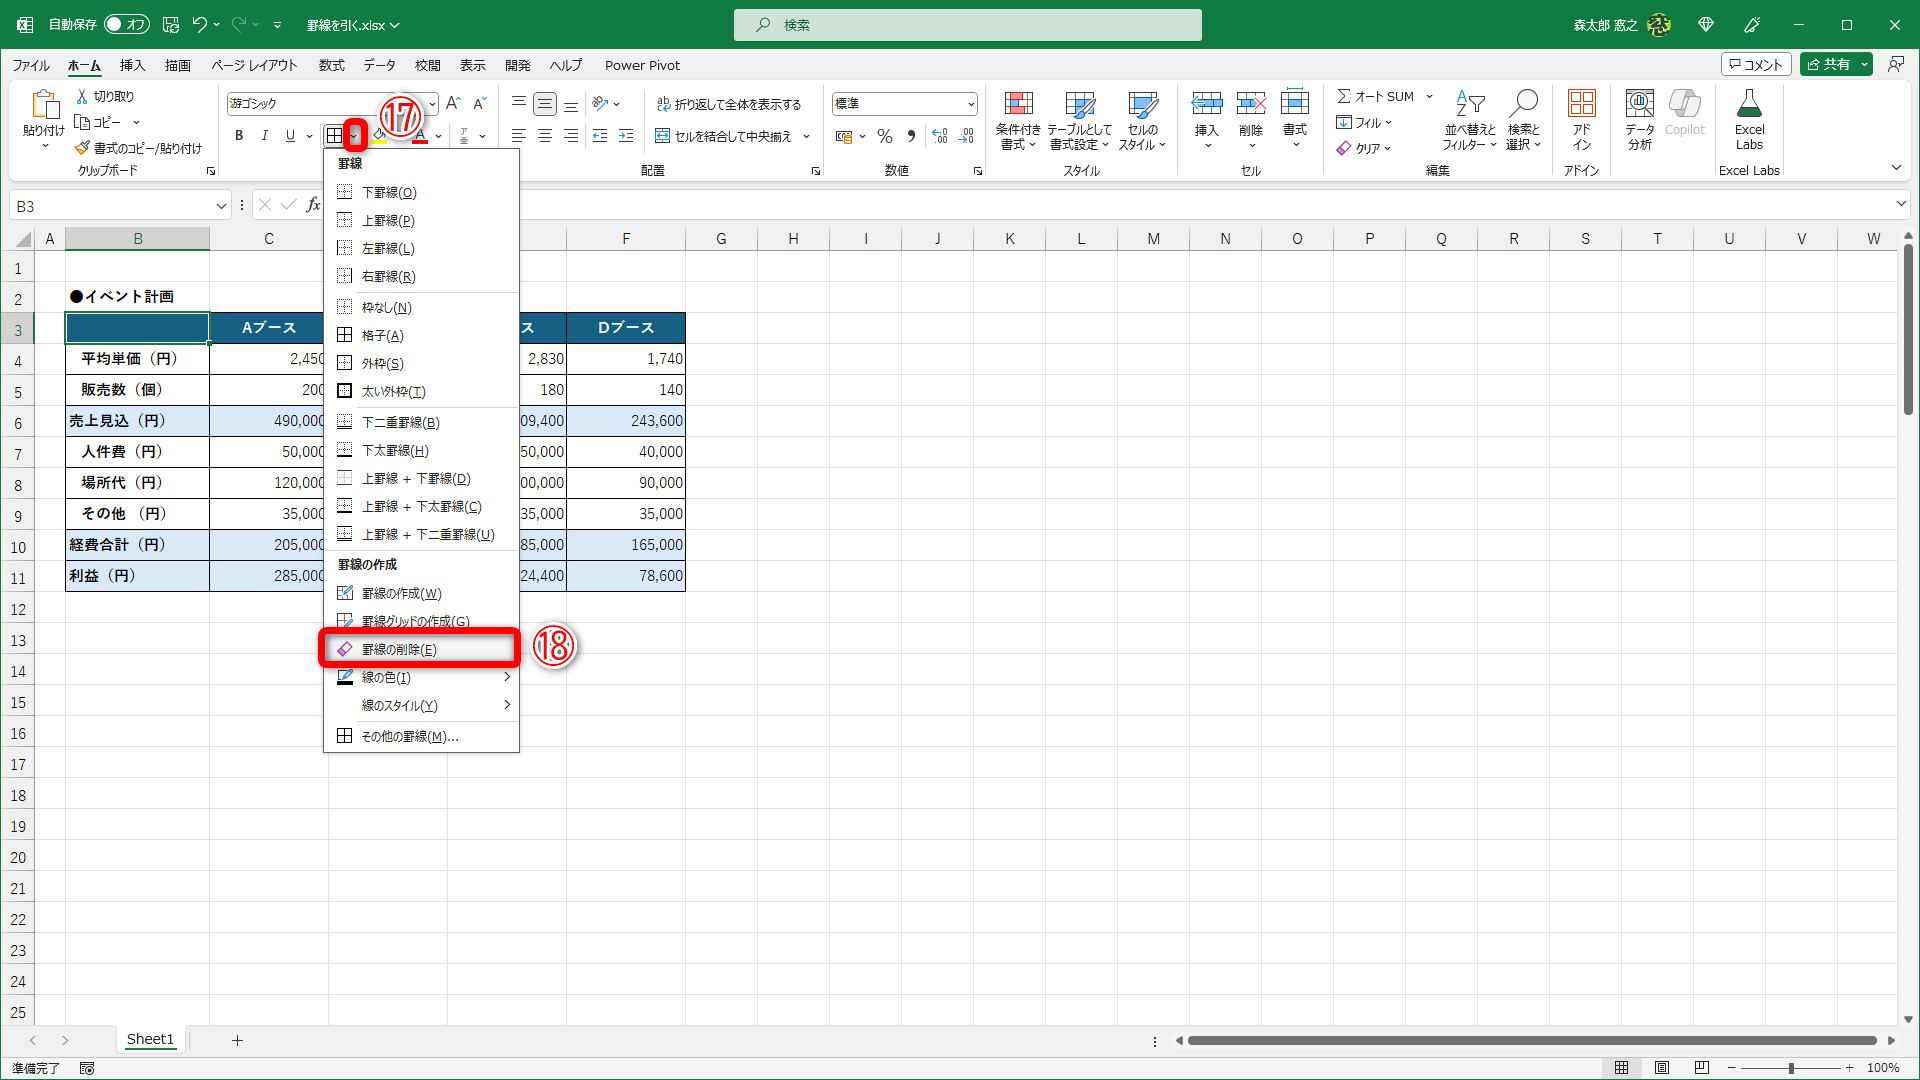The image size is (1920, 1080).
Task: Expand the font name dropdown
Action: 432,104
